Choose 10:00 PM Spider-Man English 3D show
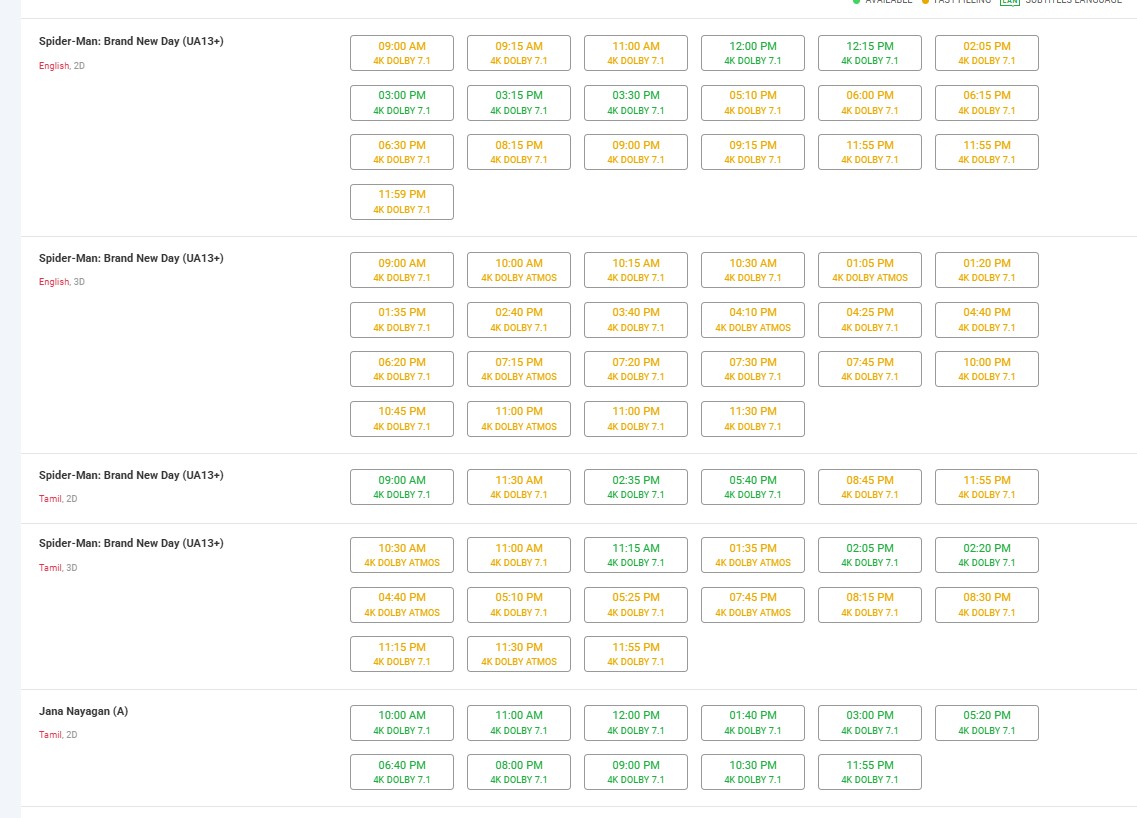This screenshot has width=1137, height=818. (986, 369)
